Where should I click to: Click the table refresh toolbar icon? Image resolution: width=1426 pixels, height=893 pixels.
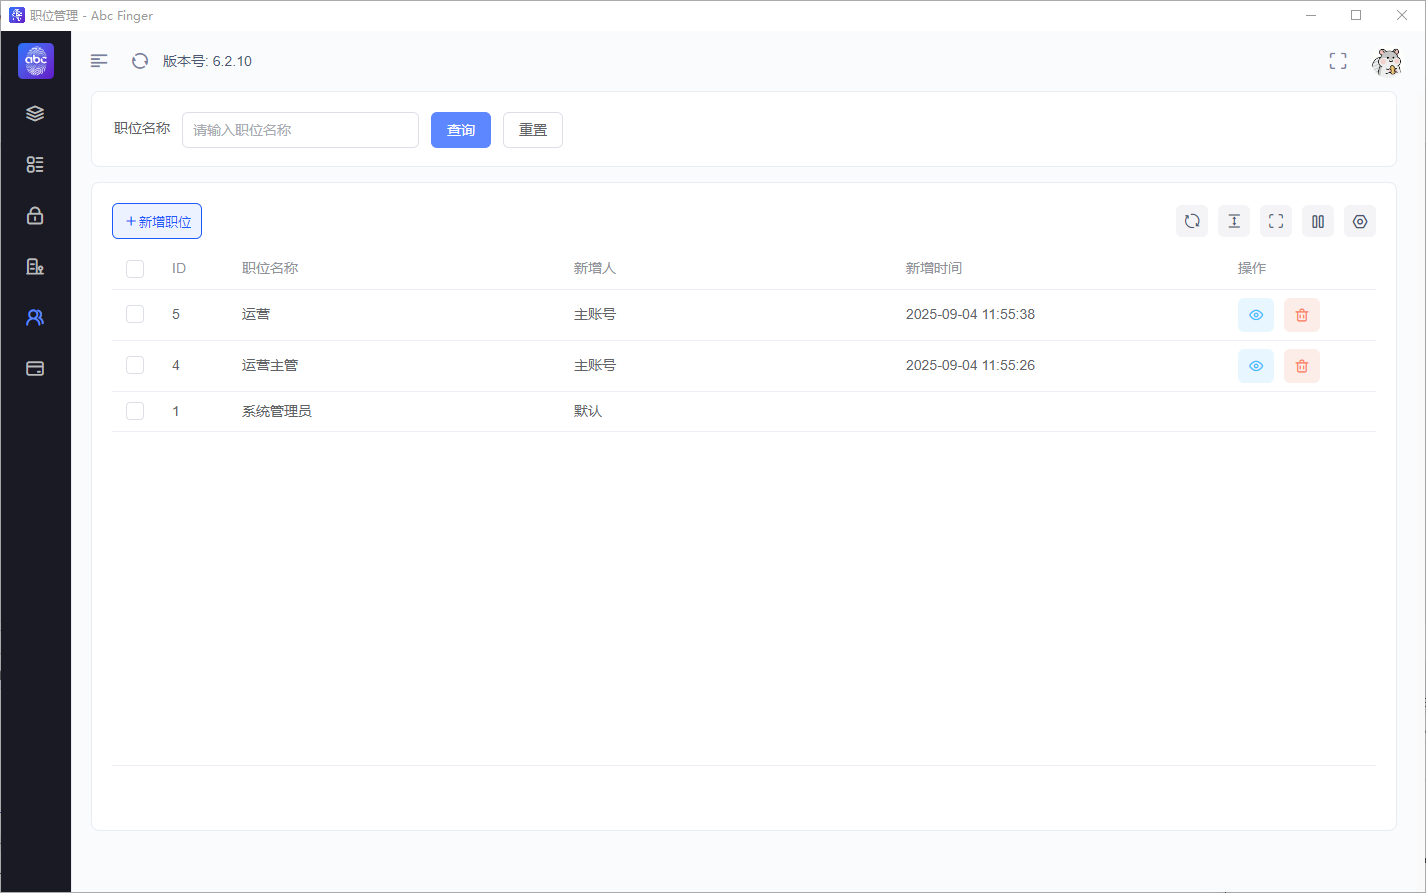point(1192,221)
